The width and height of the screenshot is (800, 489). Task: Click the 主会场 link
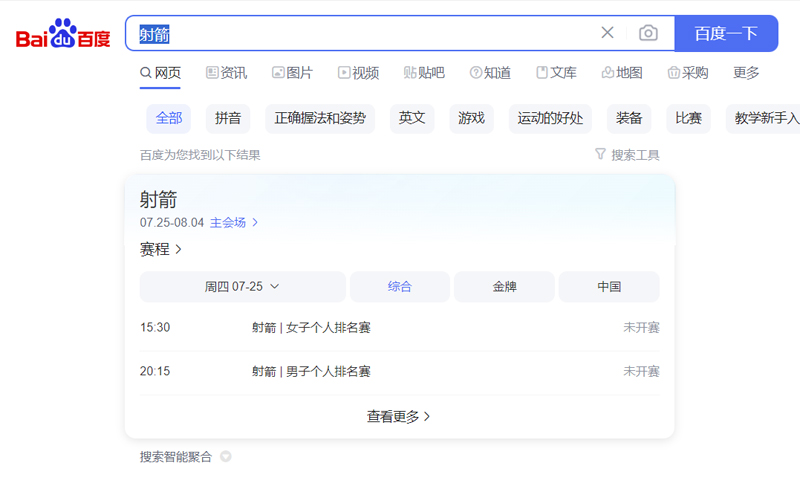(x=234, y=223)
